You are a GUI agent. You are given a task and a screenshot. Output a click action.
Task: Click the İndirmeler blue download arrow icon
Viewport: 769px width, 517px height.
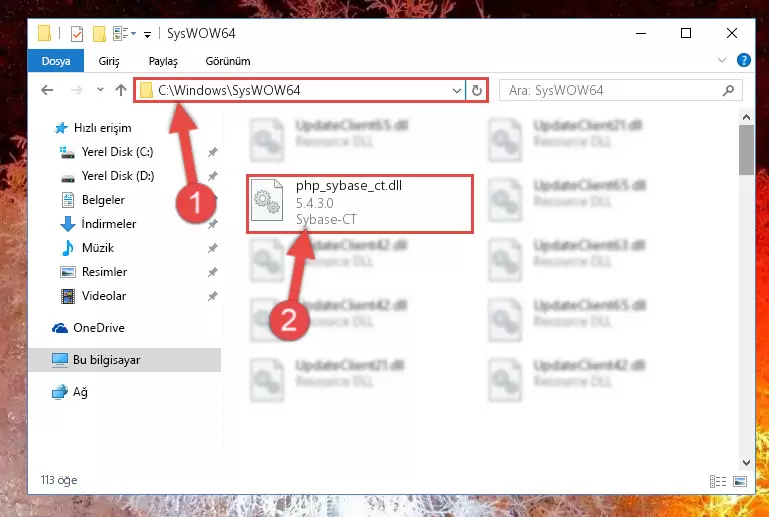tap(67, 224)
